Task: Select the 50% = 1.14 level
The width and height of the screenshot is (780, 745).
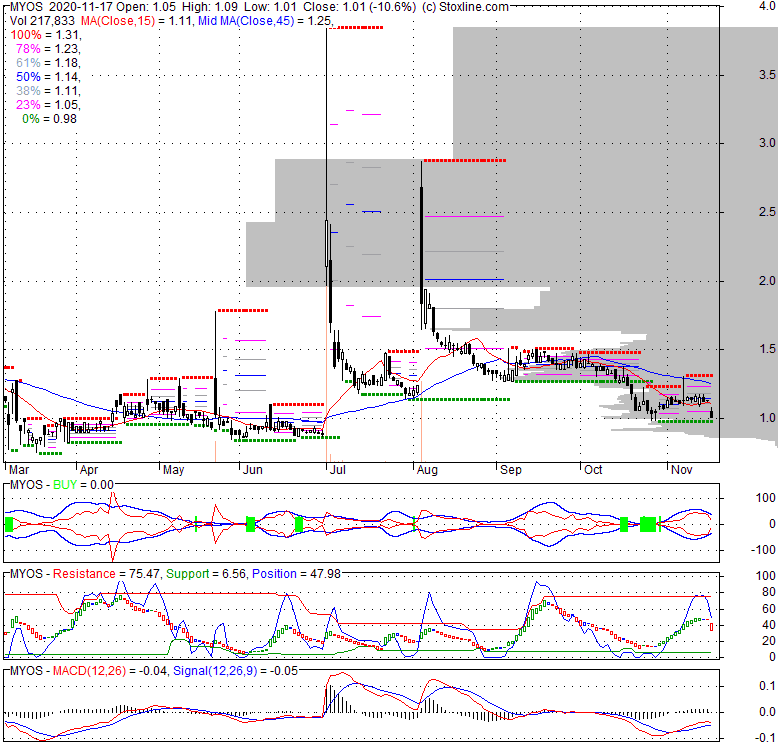Action: click(x=48, y=77)
